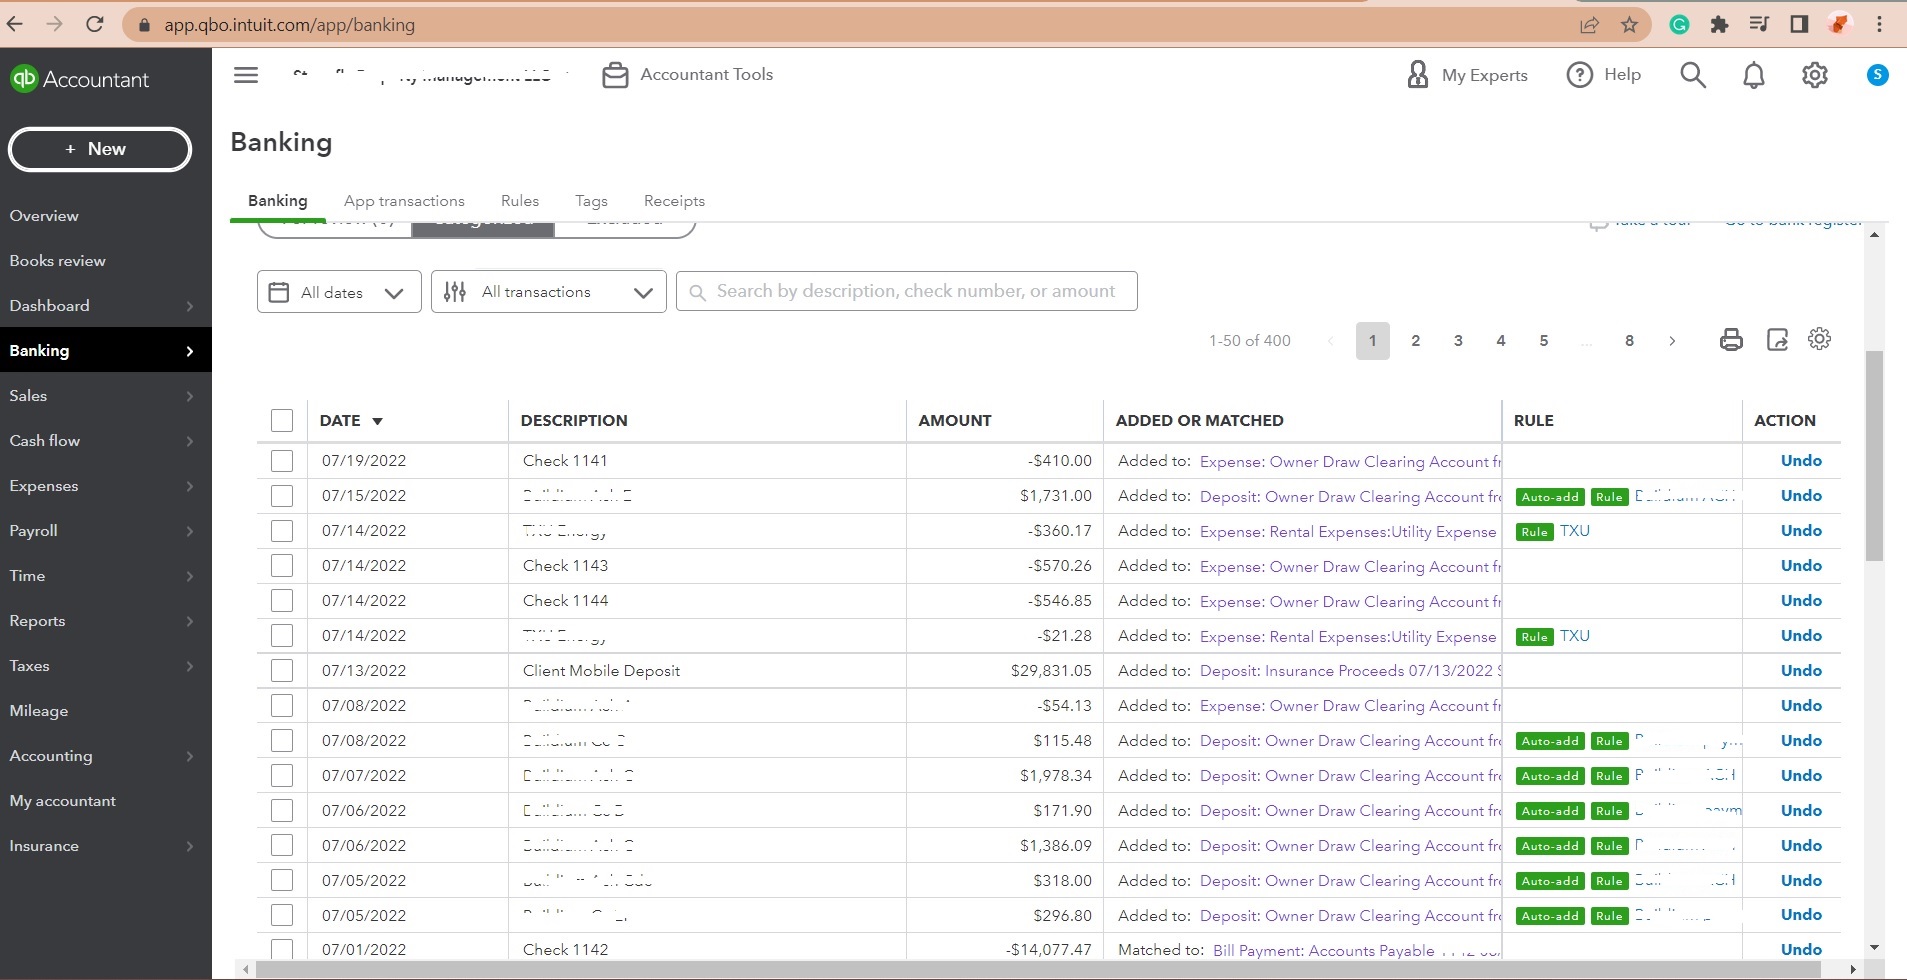1907x980 pixels.
Task: Expand the Accounting sidebar submenu
Action: click(190, 756)
